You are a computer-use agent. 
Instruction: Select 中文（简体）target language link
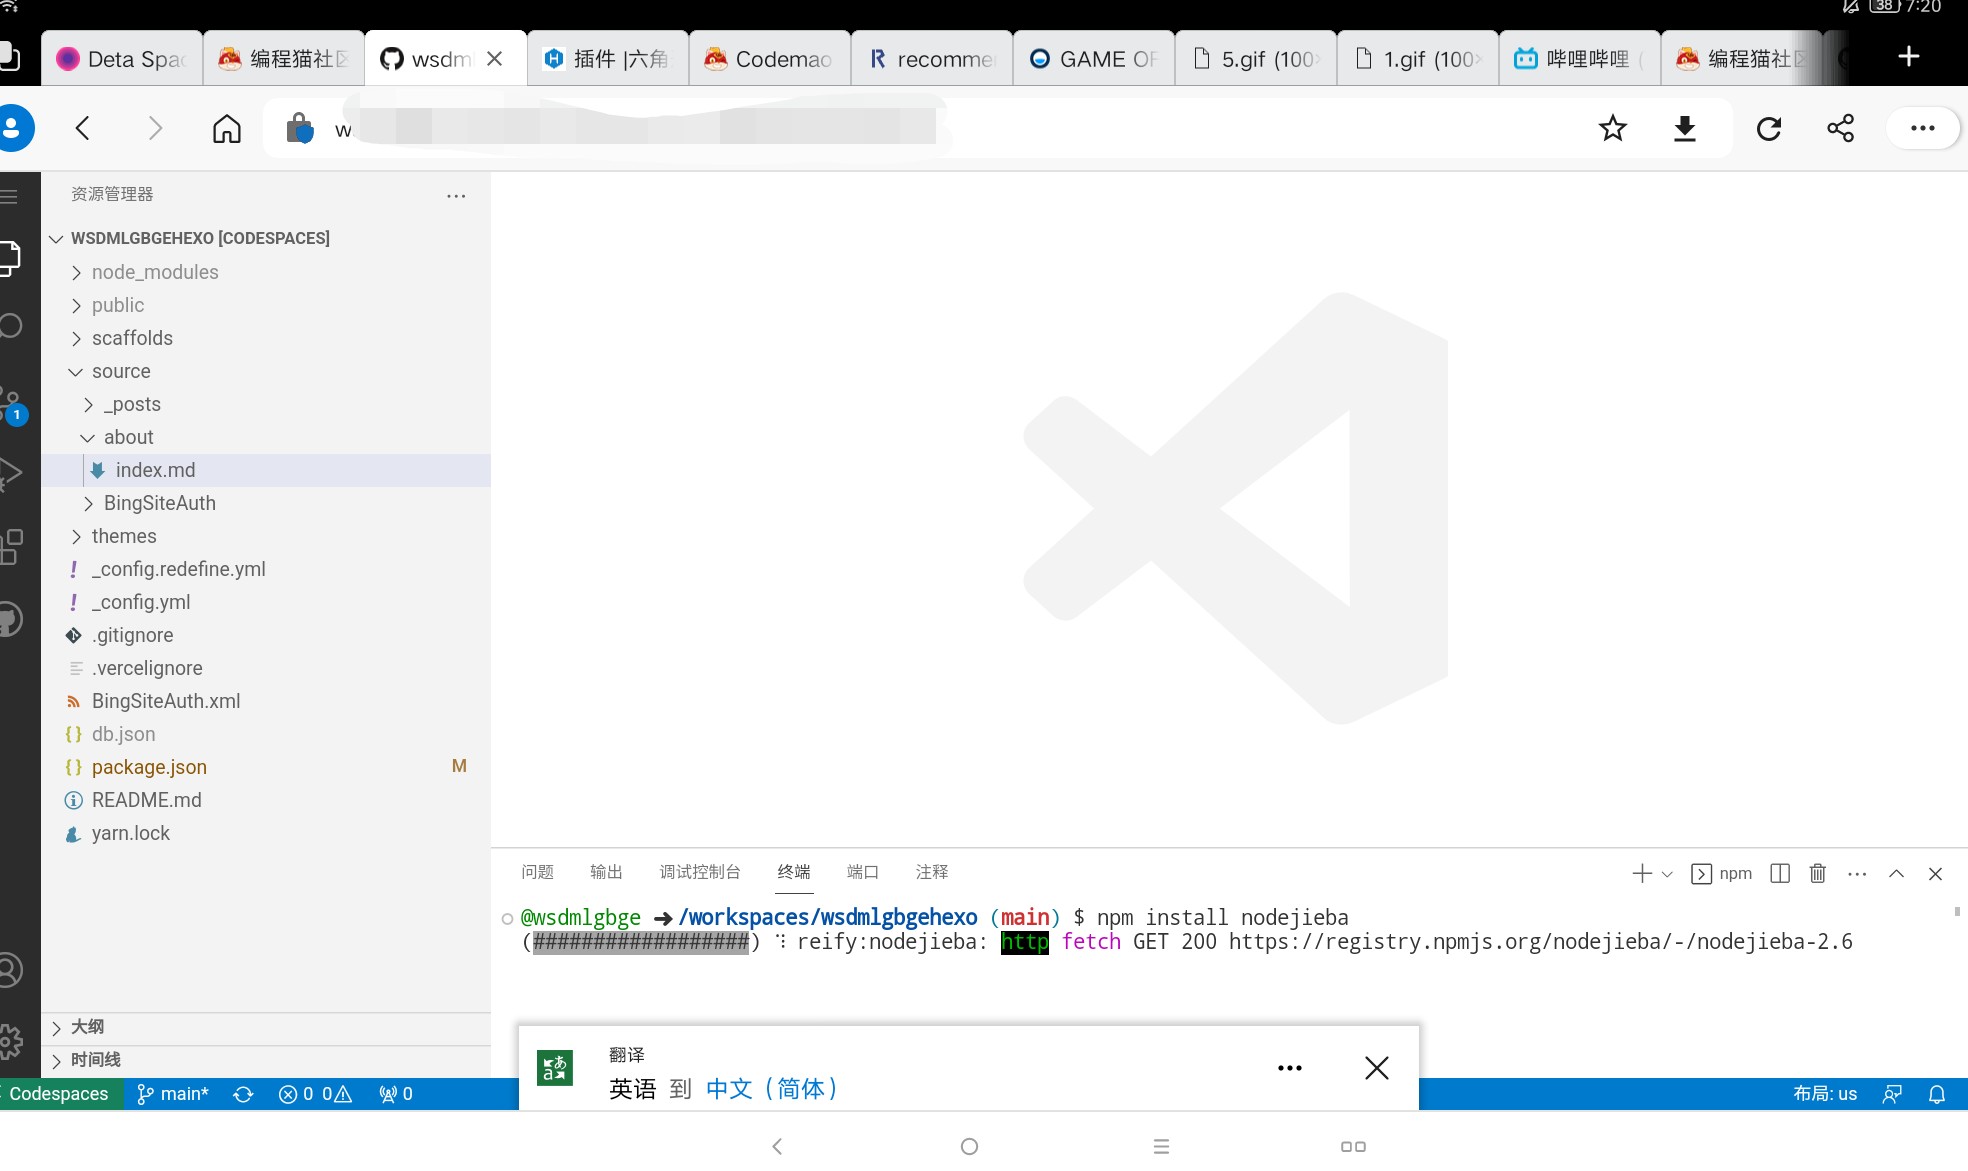click(772, 1088)
